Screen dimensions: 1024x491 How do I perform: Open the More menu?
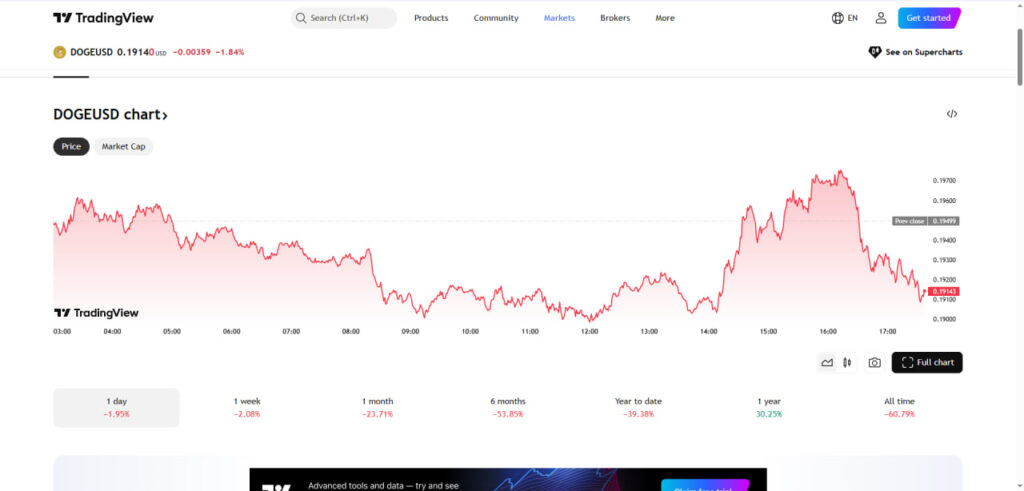tap(665, 18)
